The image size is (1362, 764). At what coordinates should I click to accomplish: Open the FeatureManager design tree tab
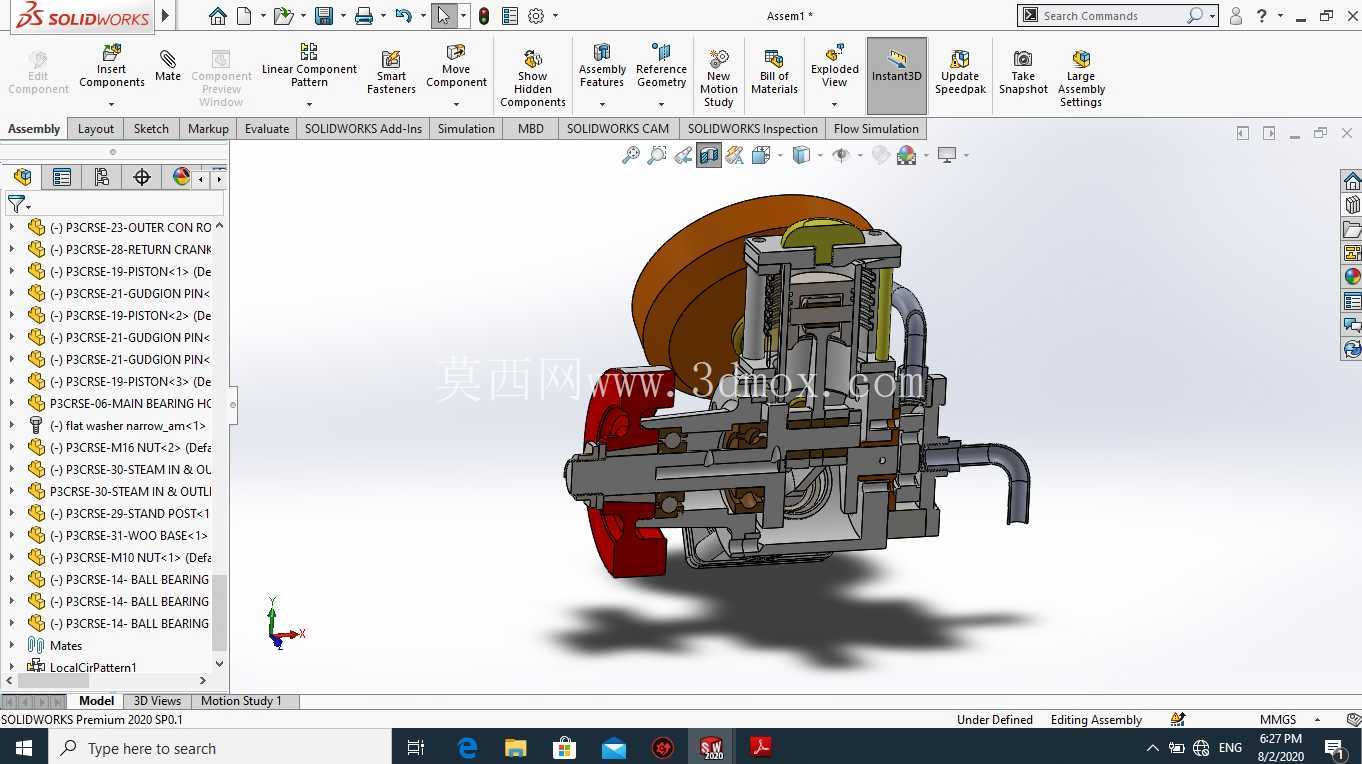(22, 177)
